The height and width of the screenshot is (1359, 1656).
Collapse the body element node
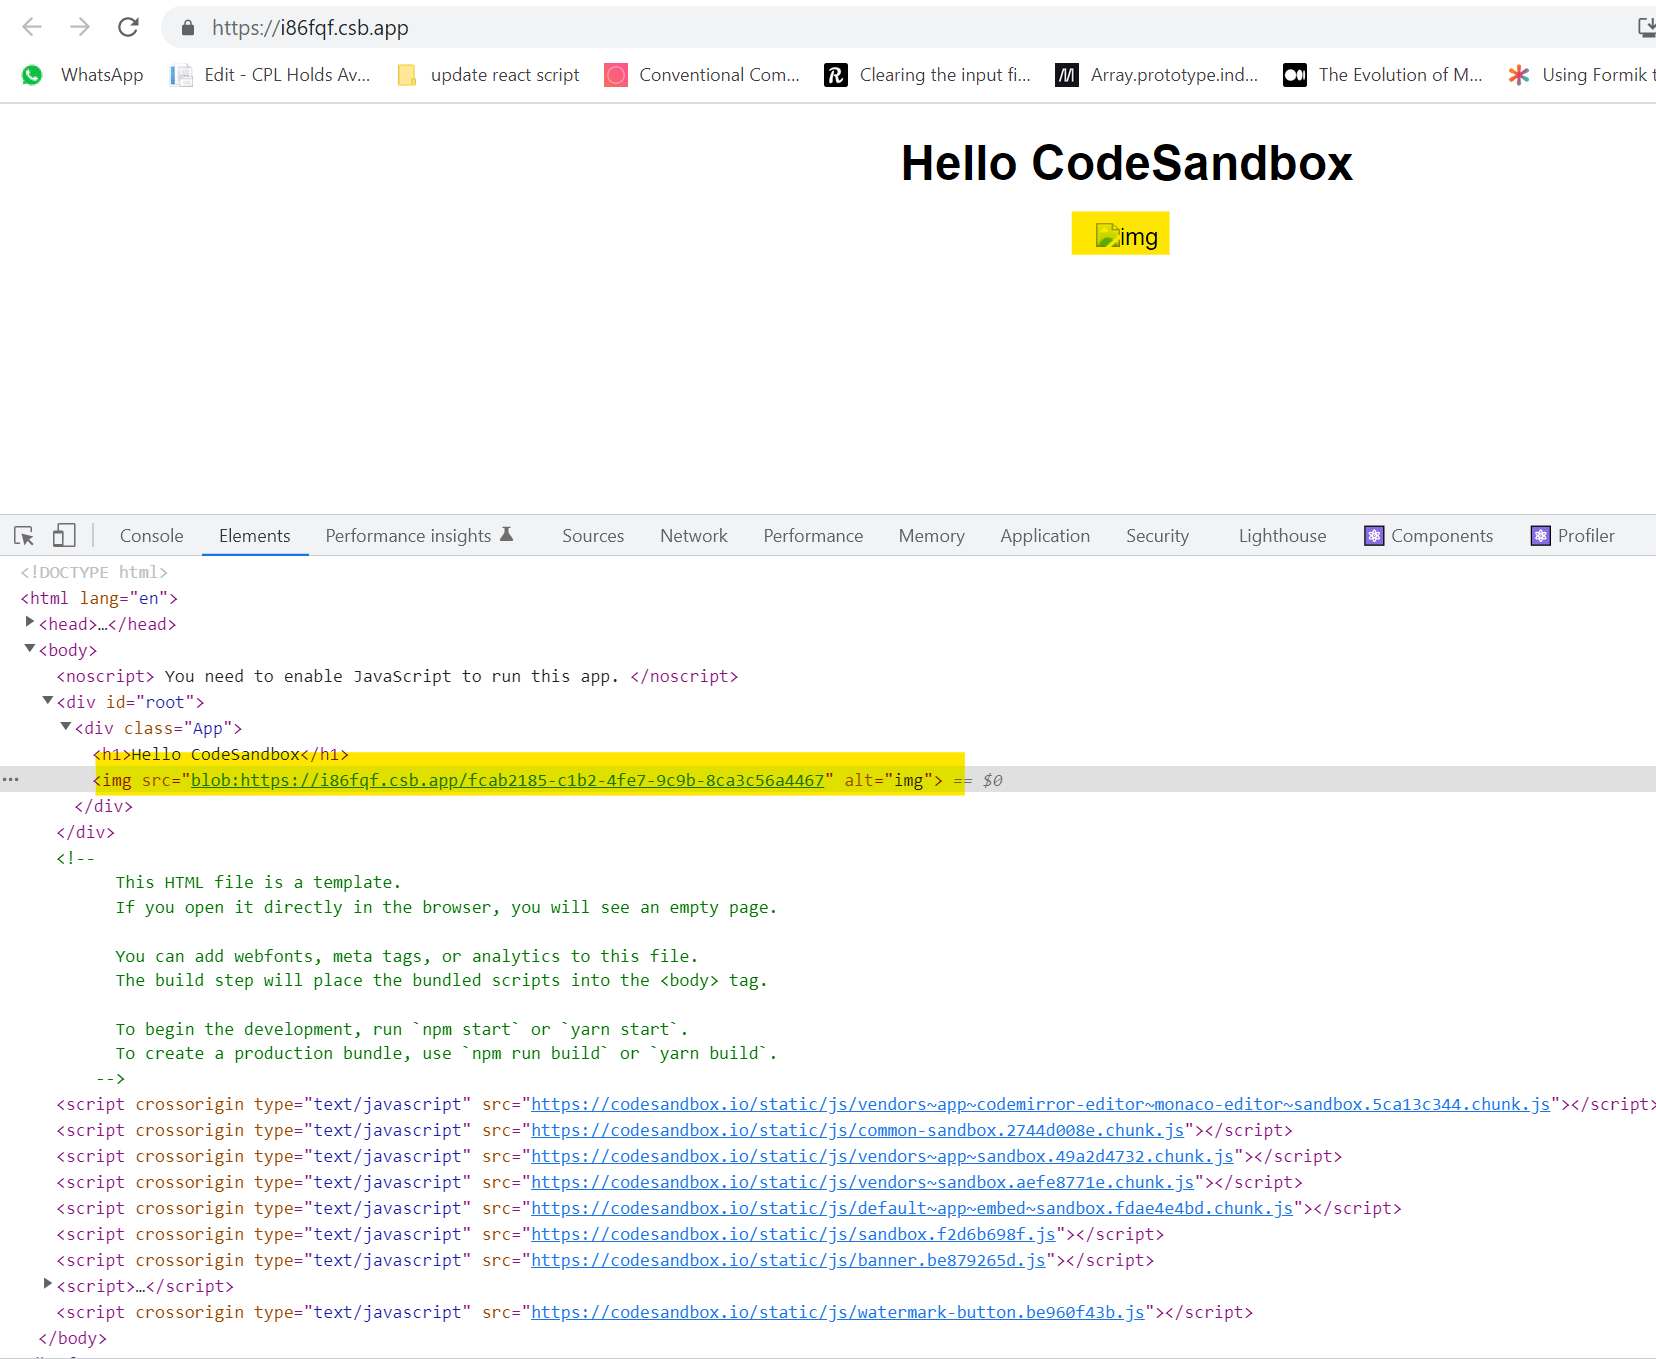point(29,648)
